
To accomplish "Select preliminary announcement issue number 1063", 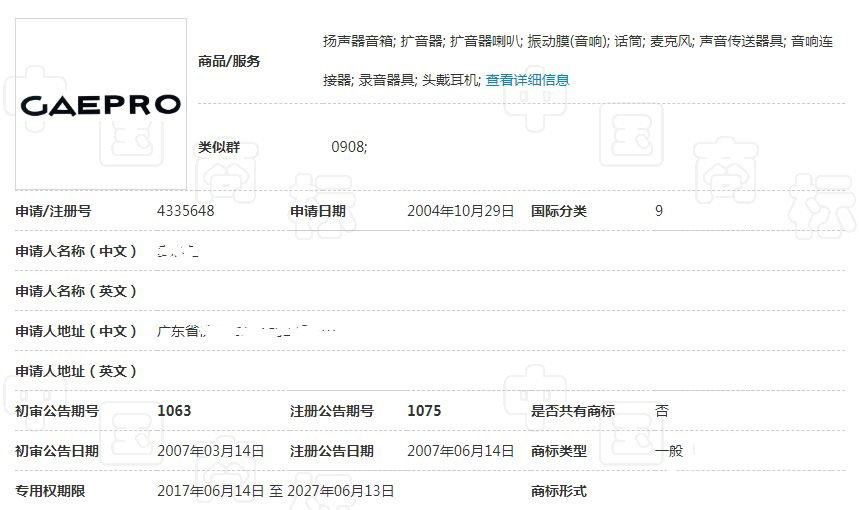I will click(174, 411).
